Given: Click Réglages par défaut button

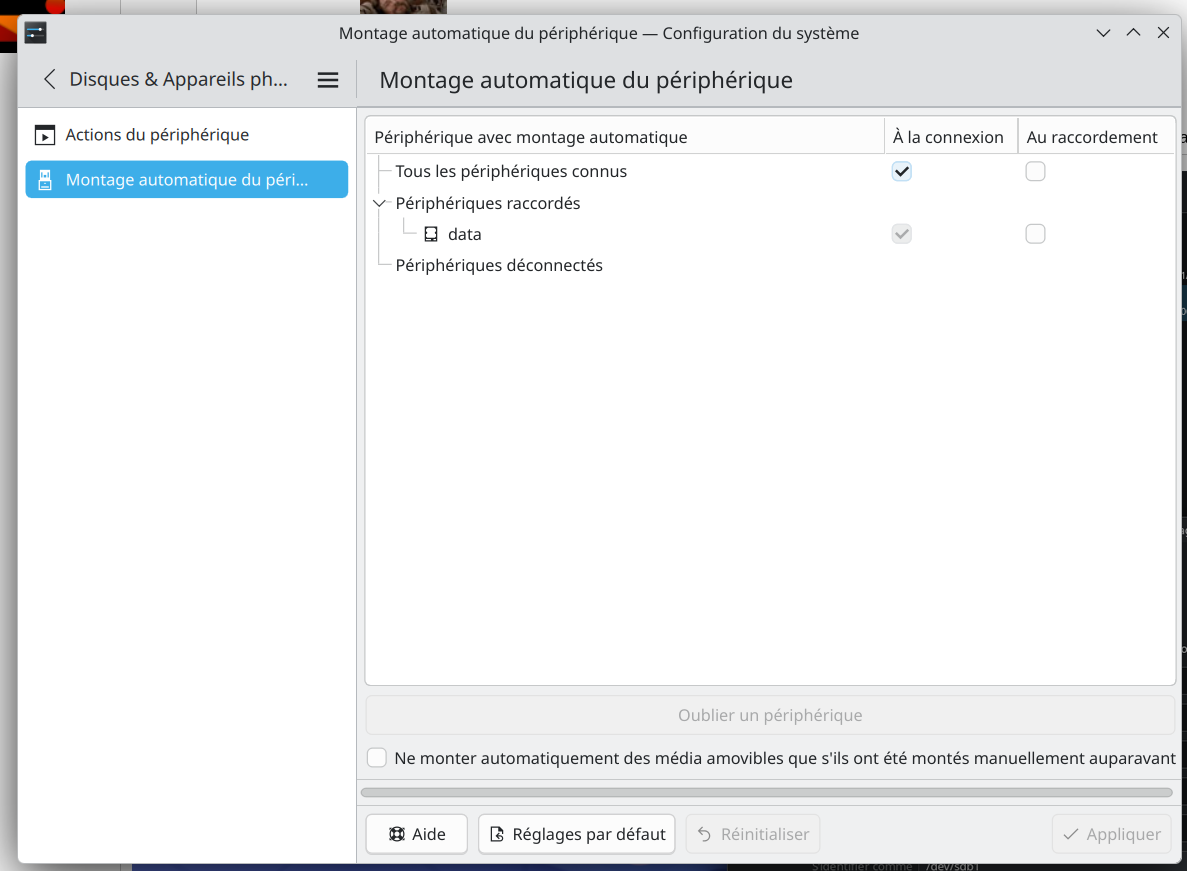Looking at the screenshot, I should (x=577, y=834).
